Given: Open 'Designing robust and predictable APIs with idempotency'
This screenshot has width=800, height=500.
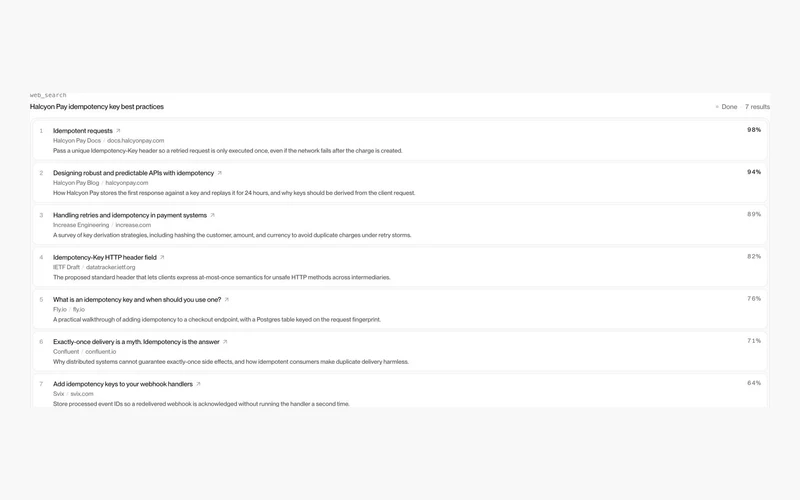Looking at the screenshot, I should (x=133, y=173).
